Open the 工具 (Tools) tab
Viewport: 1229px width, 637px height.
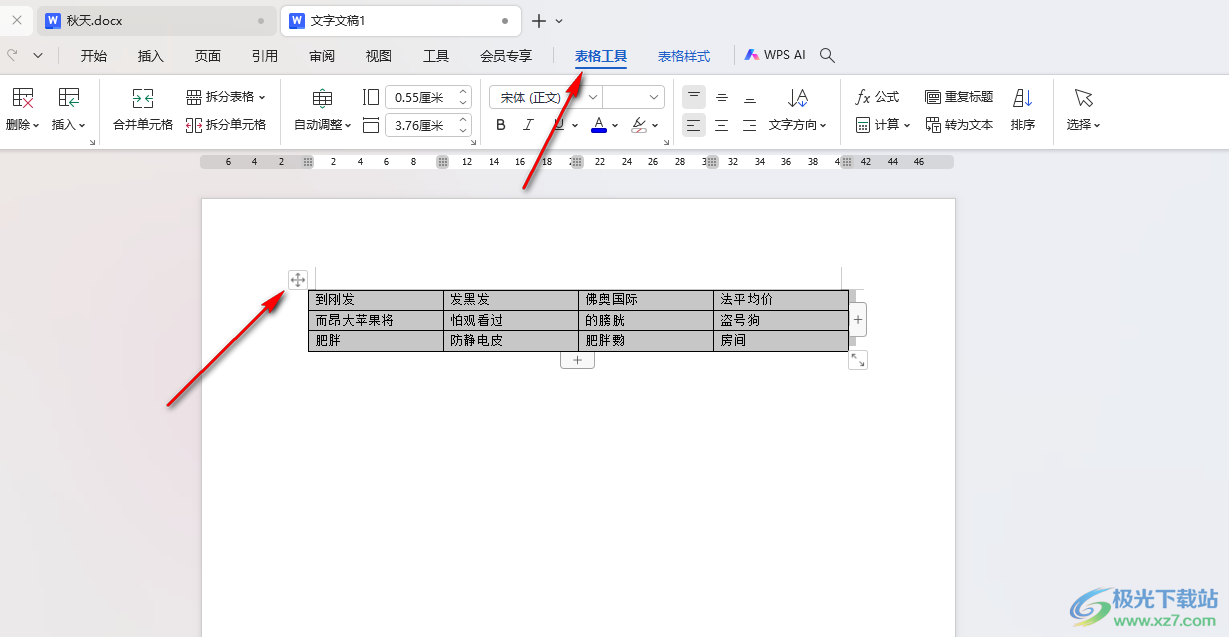[436, 56]
